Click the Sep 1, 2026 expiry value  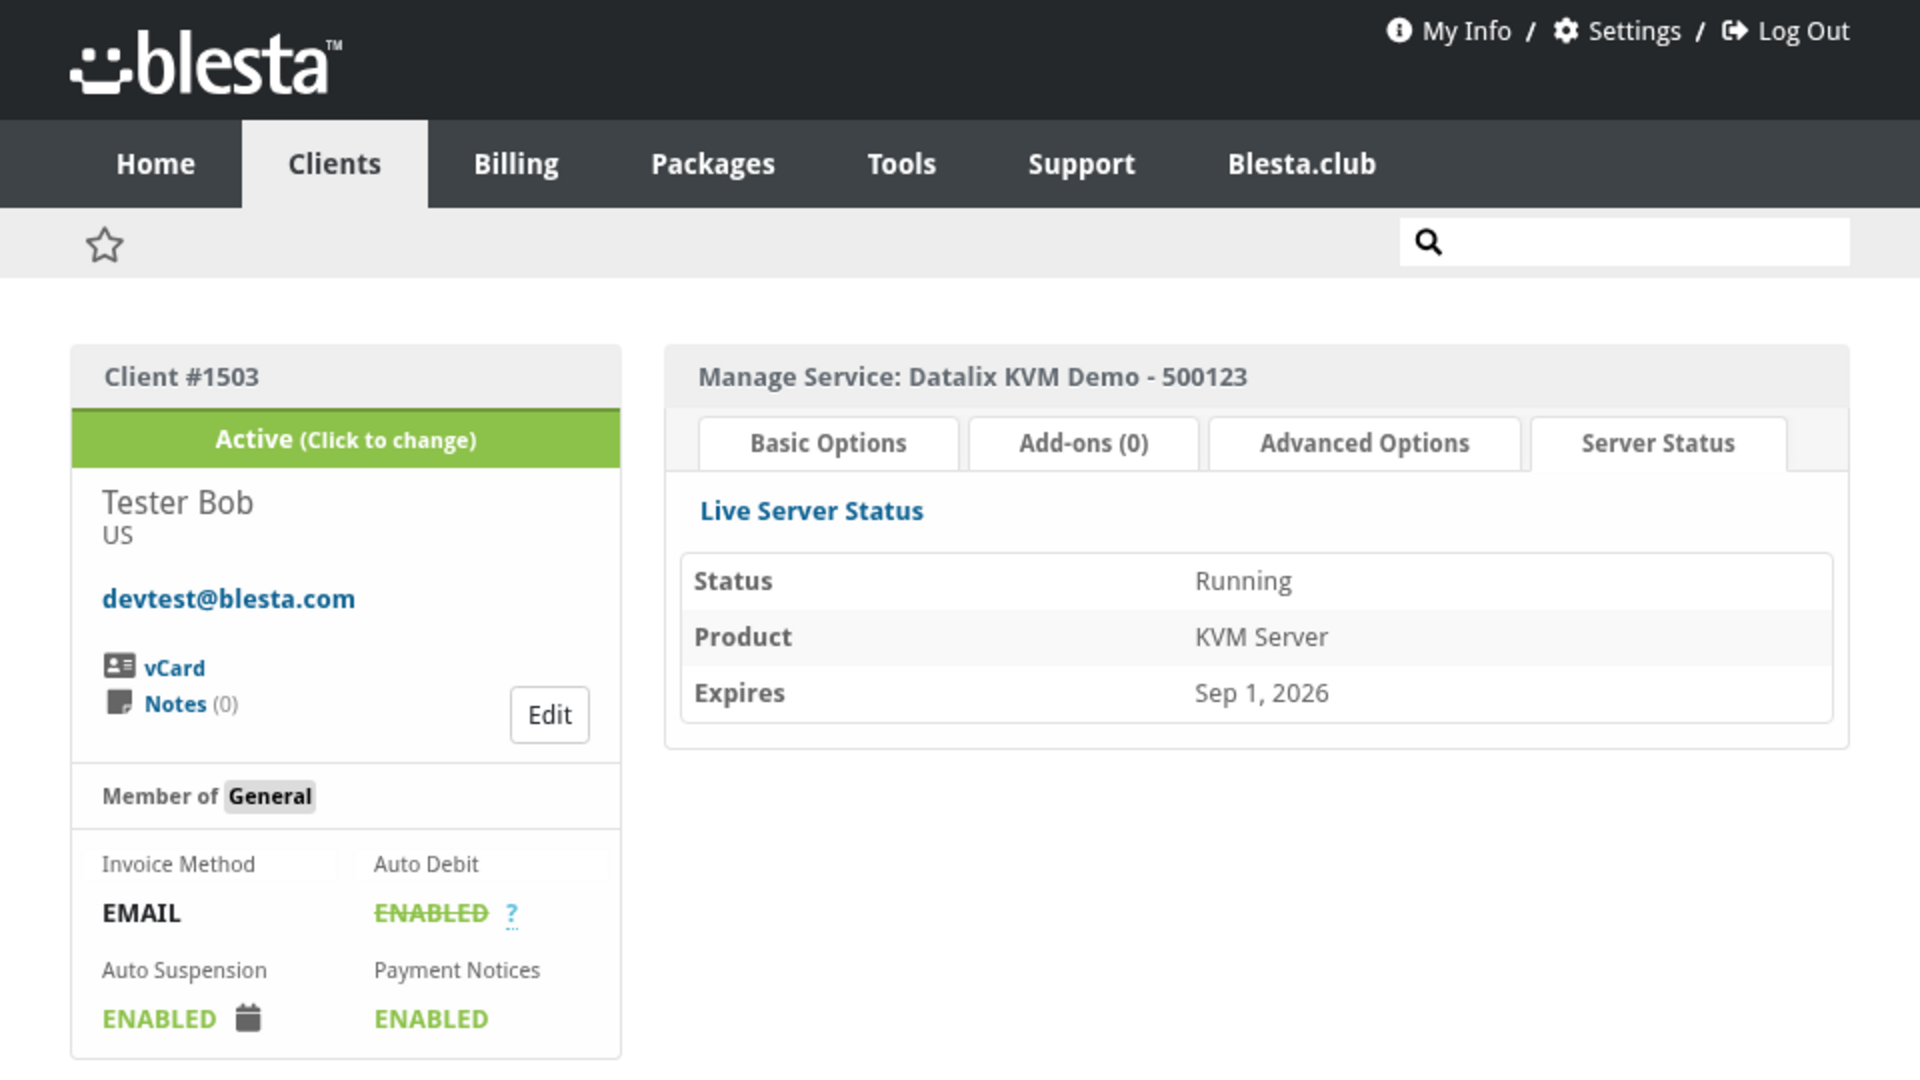coord(1261,693)
